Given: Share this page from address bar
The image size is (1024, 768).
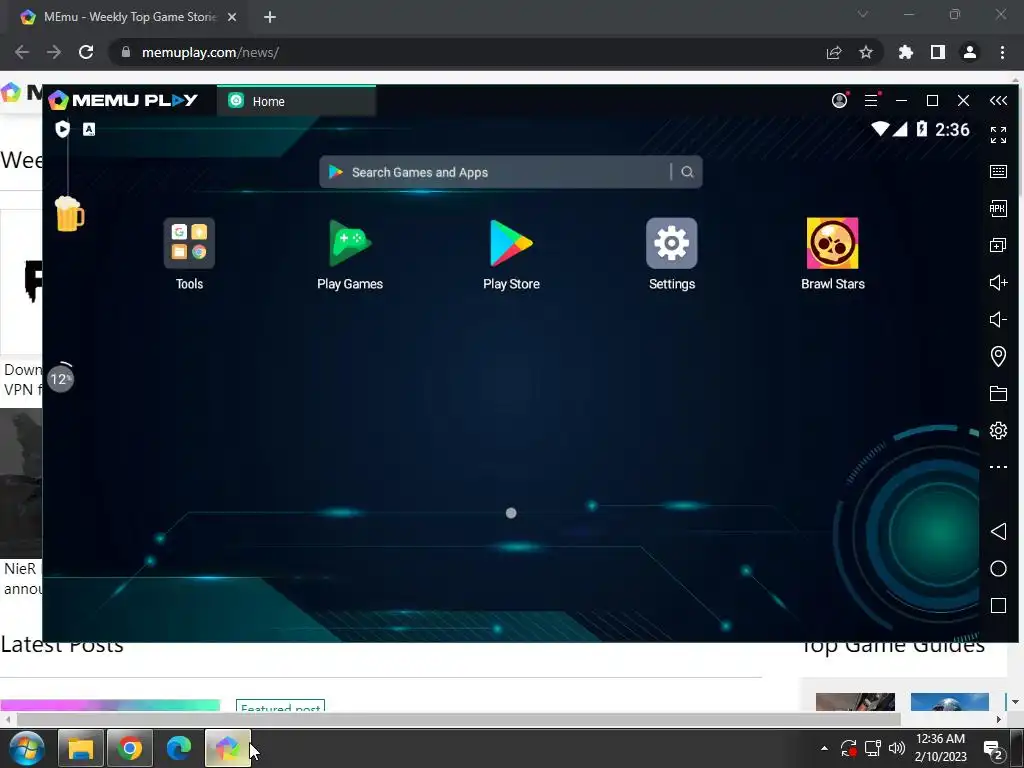Looking at the screenshot, I should pos(834,52).
